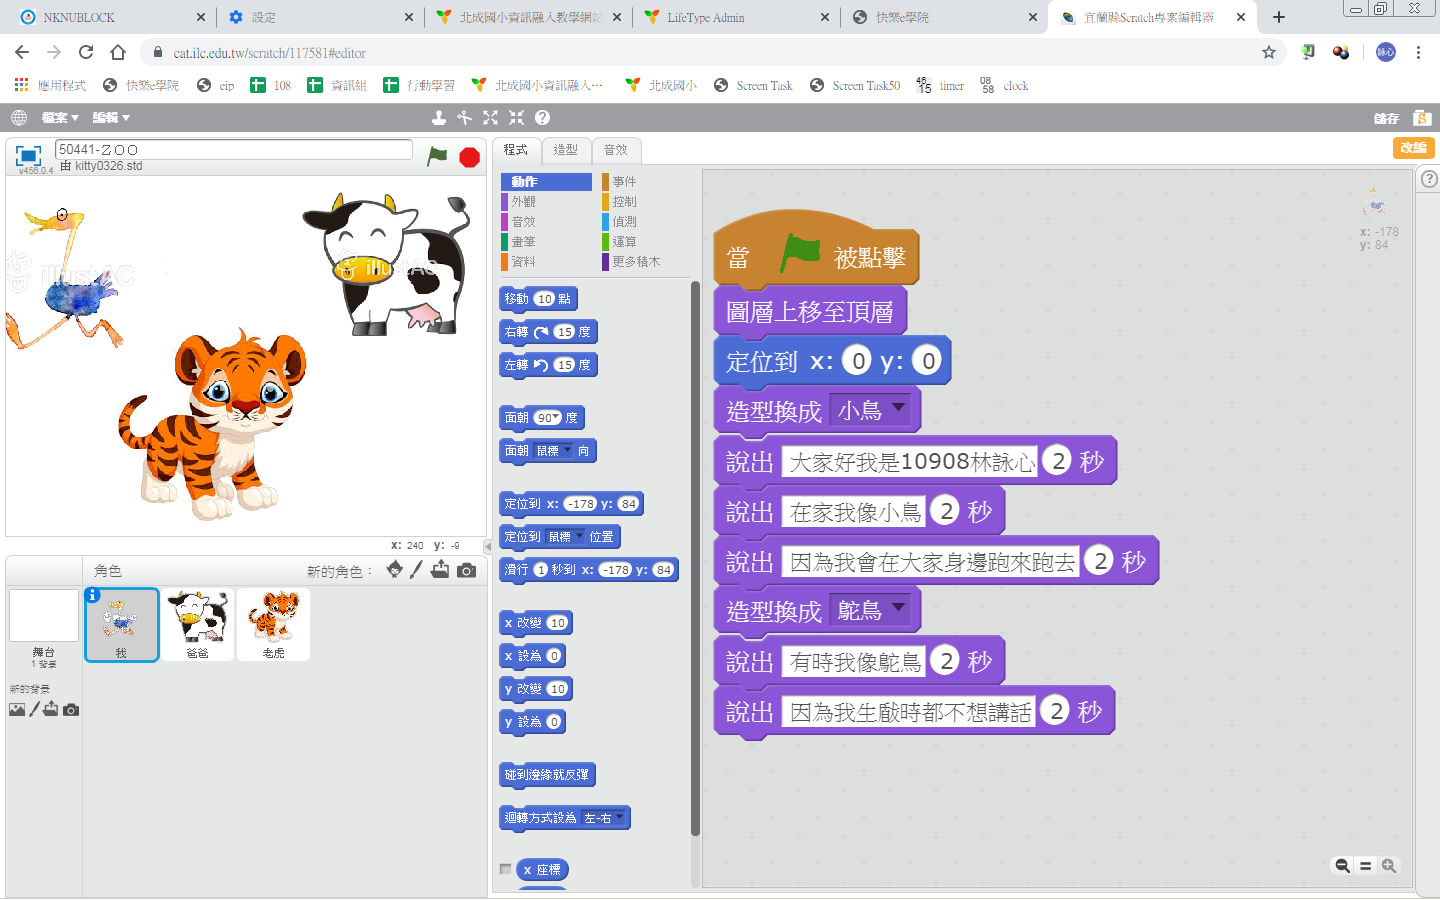
Task: Select the Duplicate stamp tool
Action: point(438,118)
